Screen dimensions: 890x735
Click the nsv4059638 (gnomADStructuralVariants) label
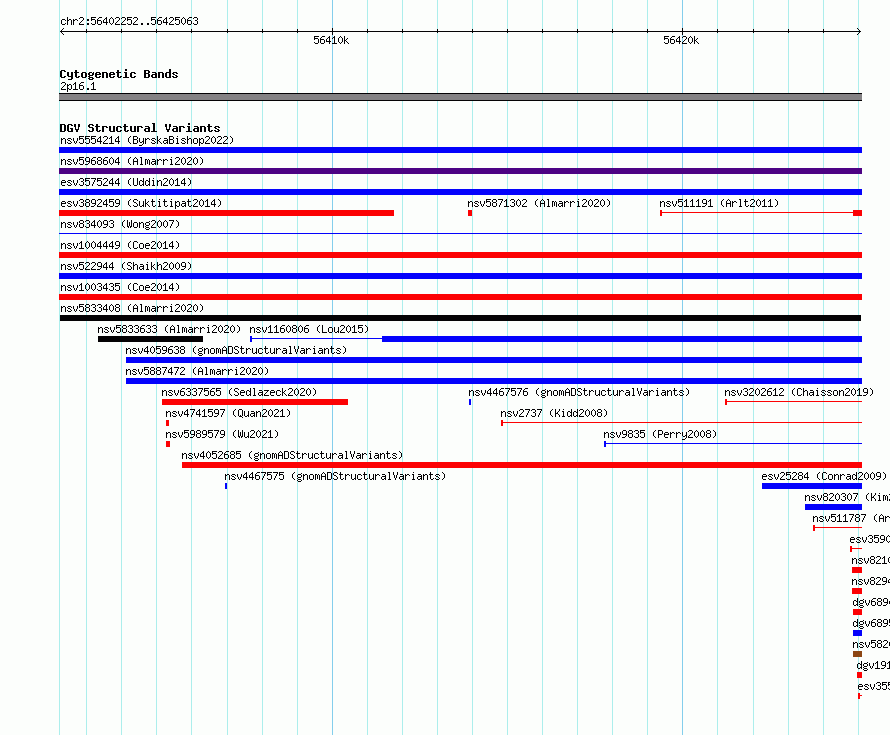[x=236, y=350]
